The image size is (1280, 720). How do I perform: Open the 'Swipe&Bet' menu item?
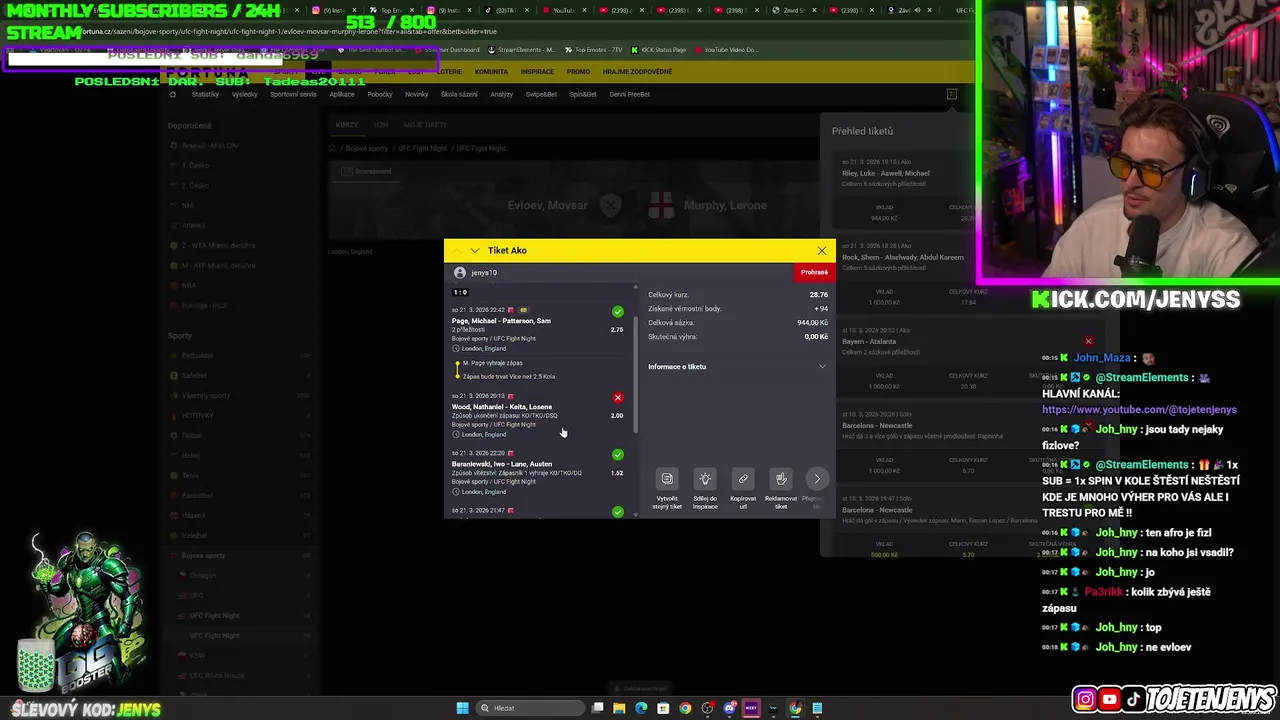coord(541,94)
